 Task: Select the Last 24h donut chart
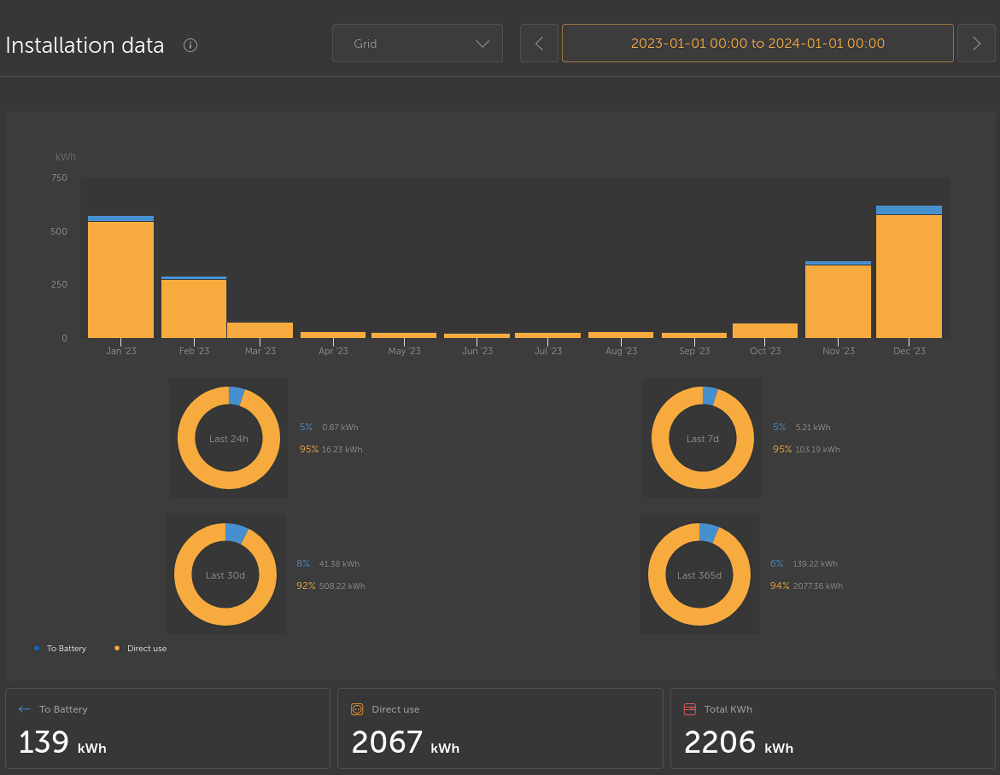pos(228,438)
